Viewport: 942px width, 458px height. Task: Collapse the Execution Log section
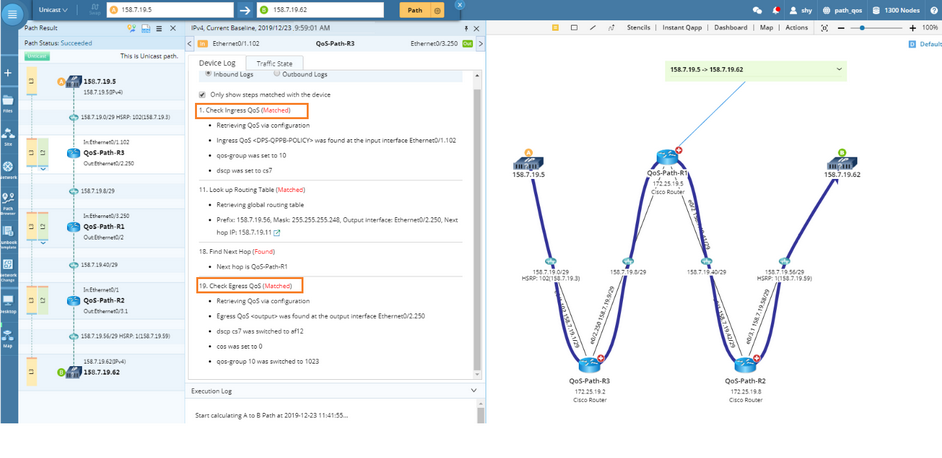[x=473, y=391]
